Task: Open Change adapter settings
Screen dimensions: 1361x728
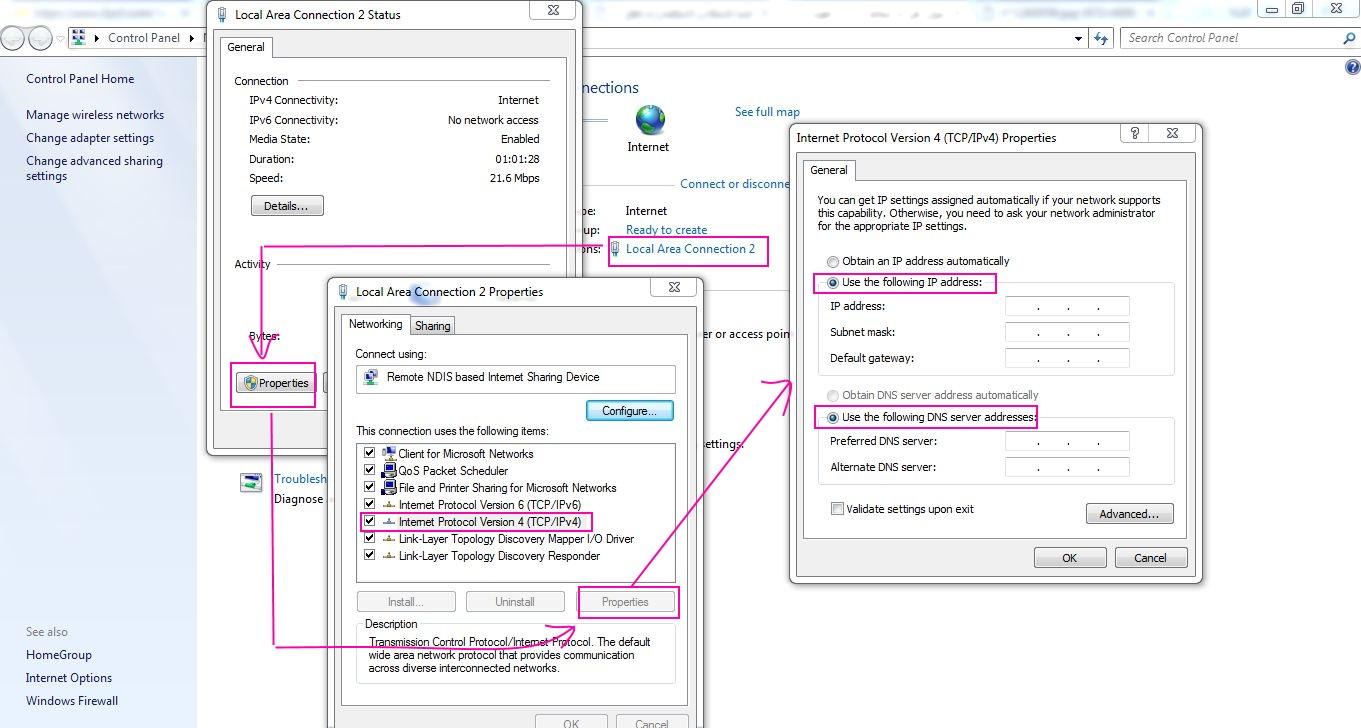Action: pos(90,138)
